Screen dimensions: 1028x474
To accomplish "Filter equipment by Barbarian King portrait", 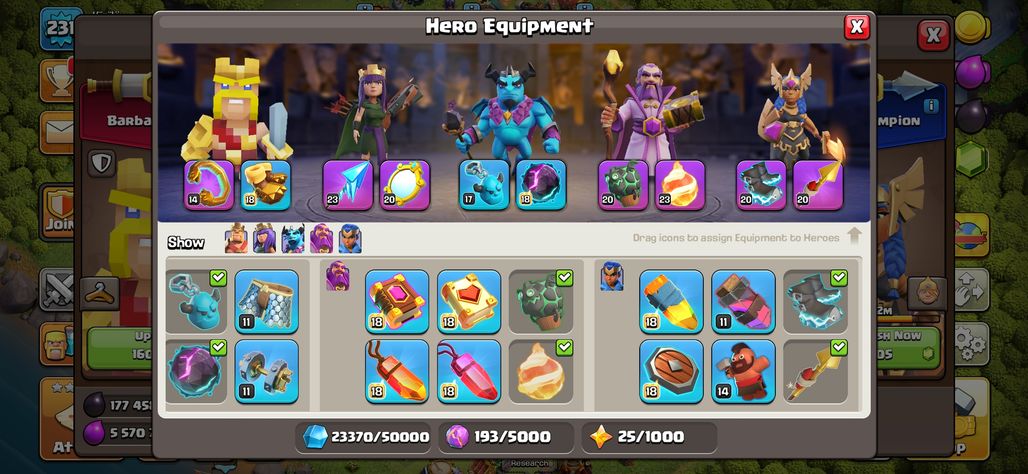I will click(x=236, y=239).
